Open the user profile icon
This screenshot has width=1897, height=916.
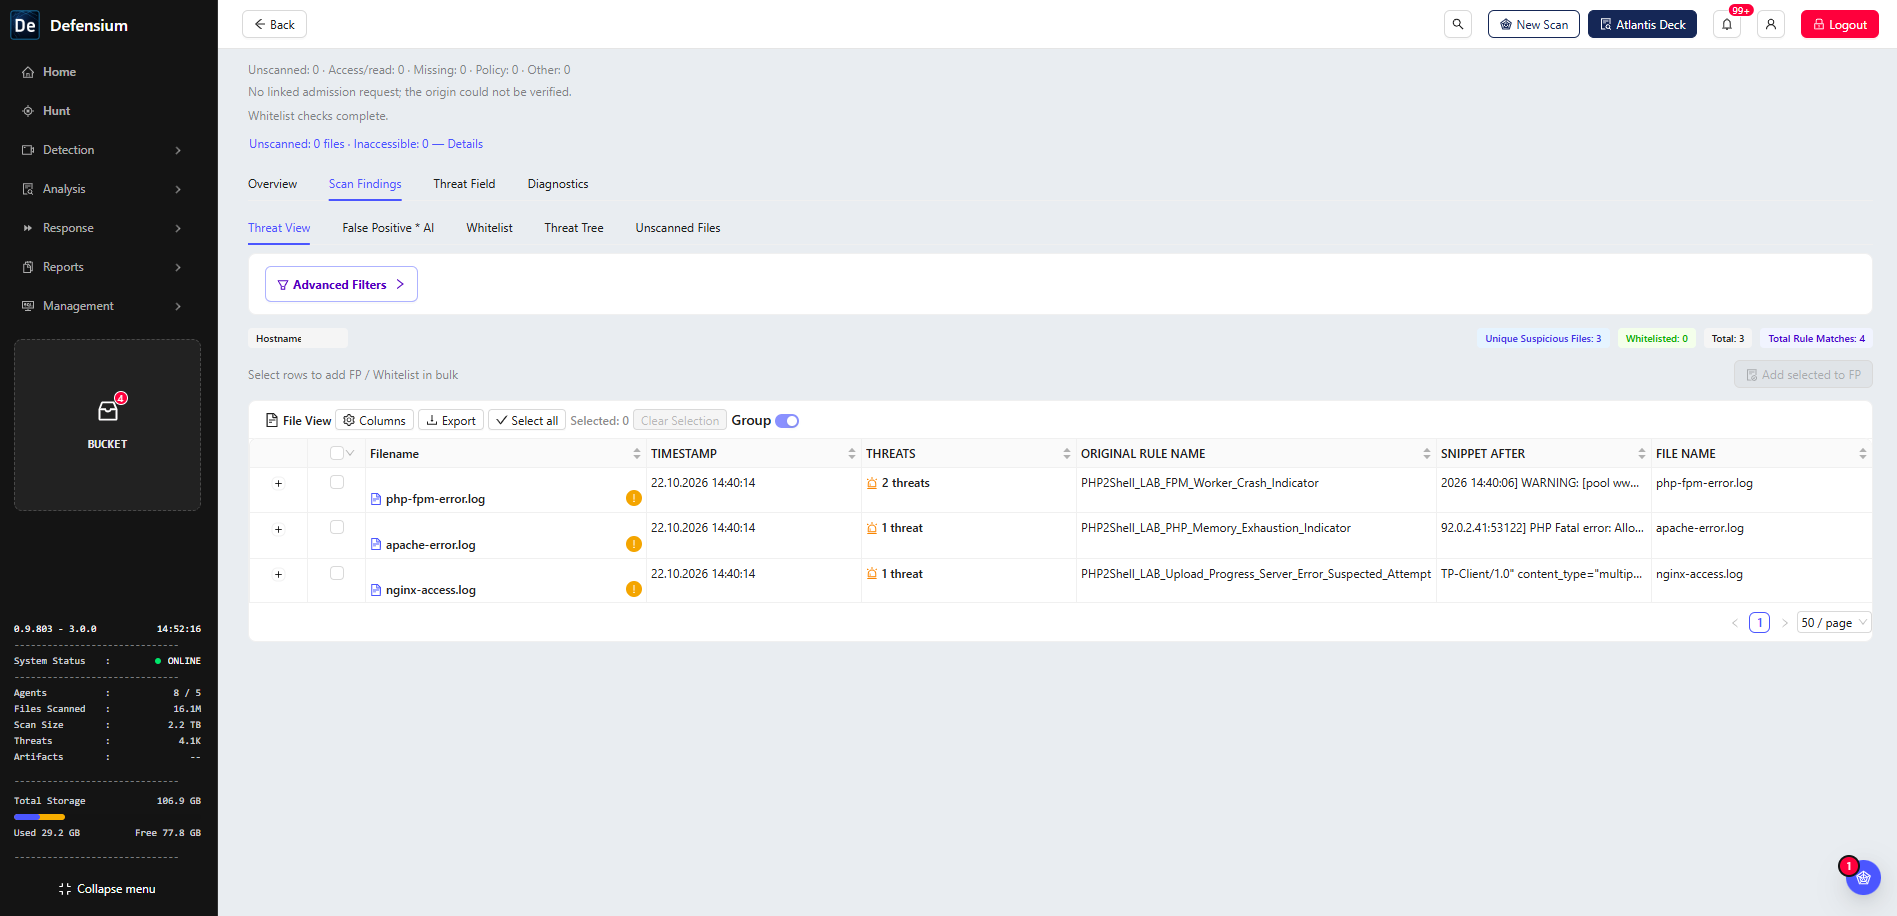click(1771, 24)
